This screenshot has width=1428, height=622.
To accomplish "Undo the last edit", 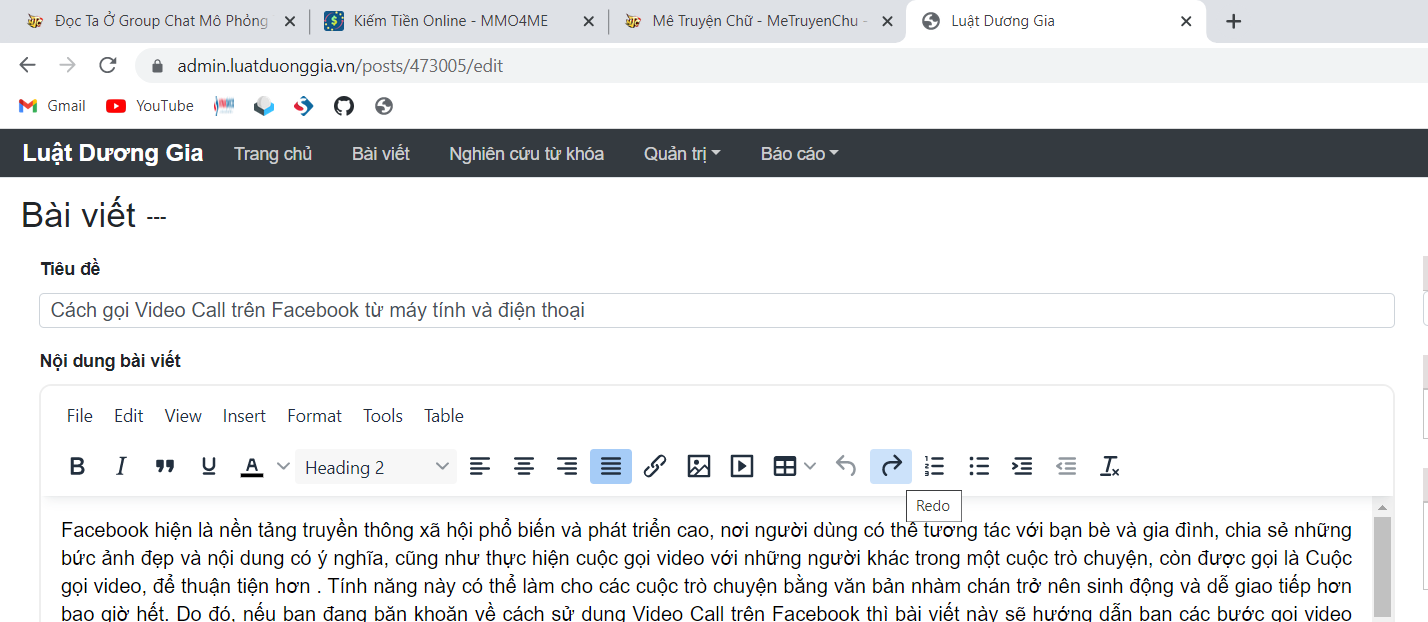I will point(846,466).
